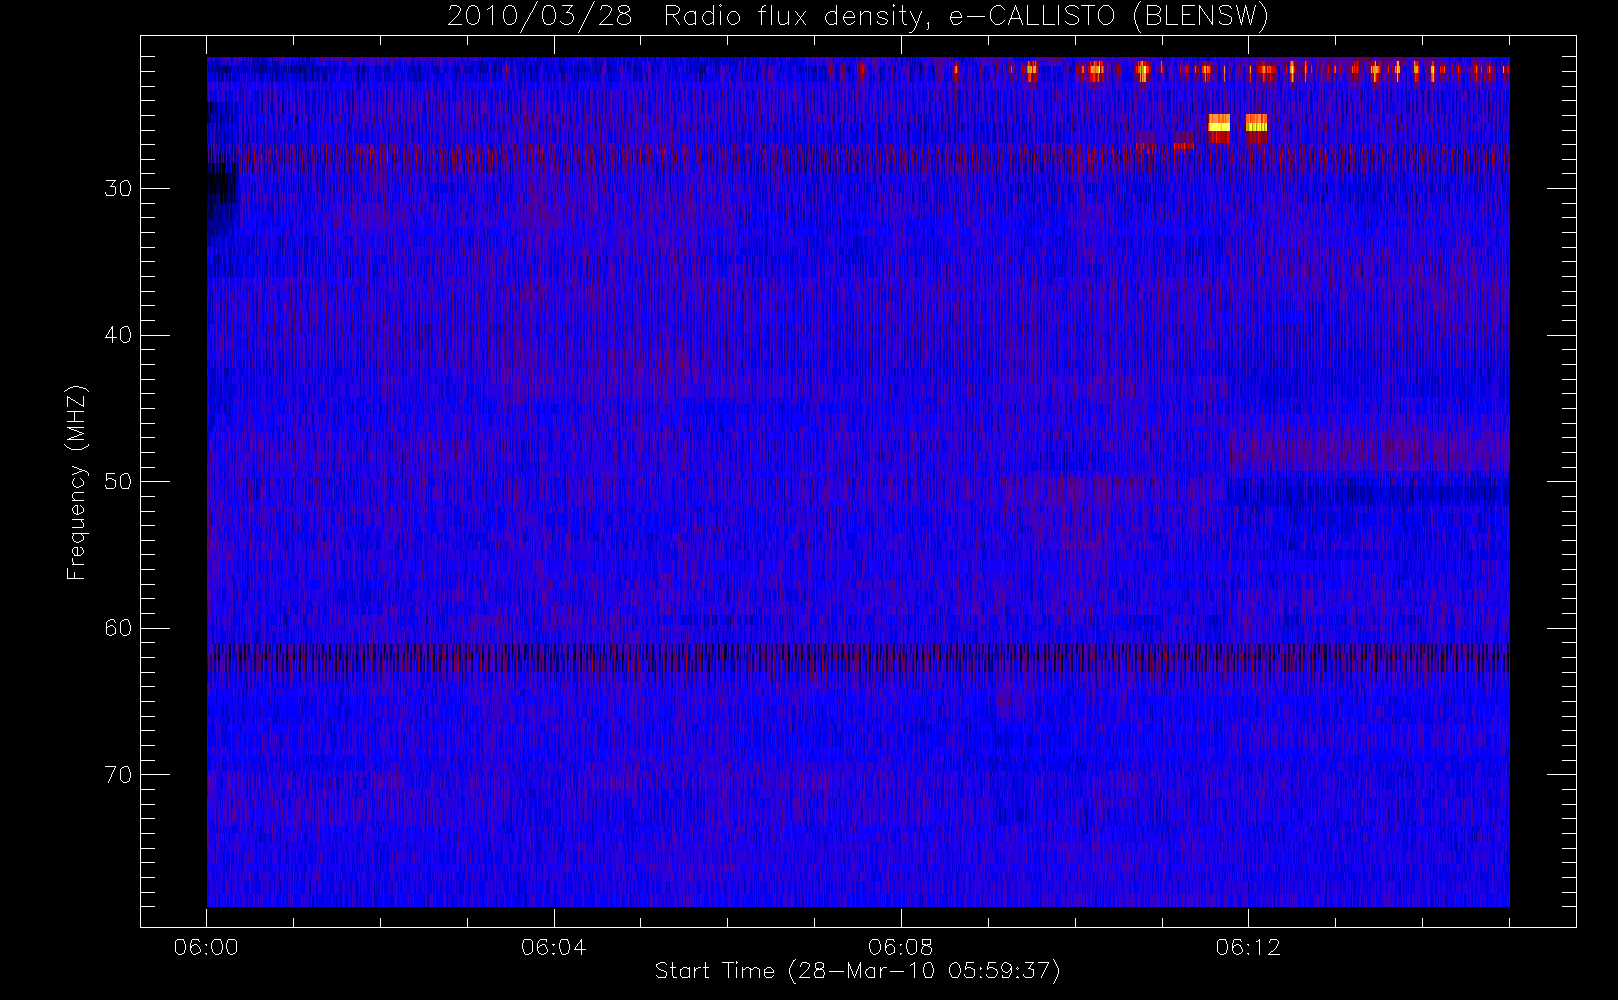This screenshot has height=1000, width=1618.
Task: Click the 70 MHz frequency tick label
Action: point(118,775)
